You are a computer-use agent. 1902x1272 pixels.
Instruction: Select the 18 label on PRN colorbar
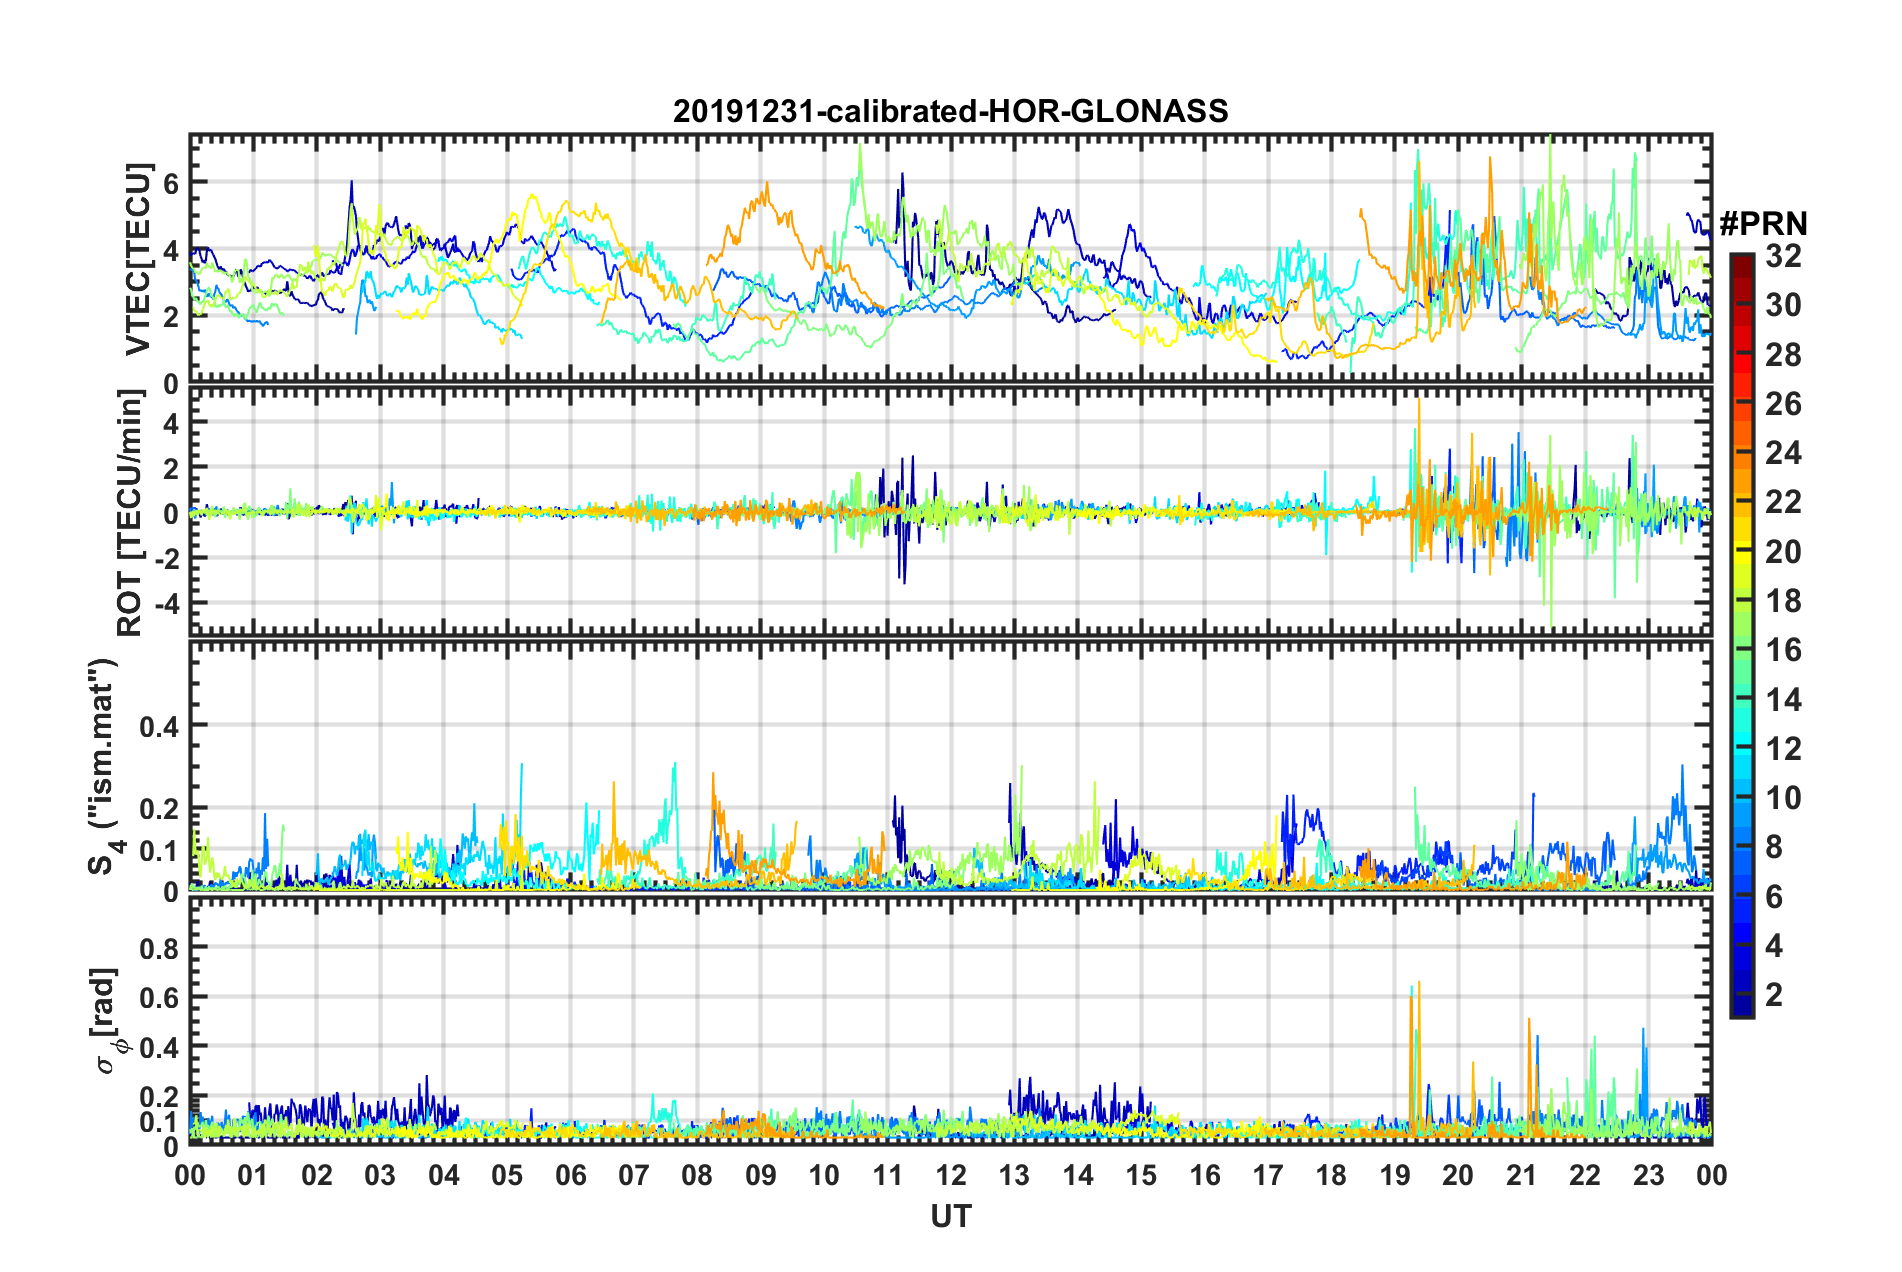1783,601
